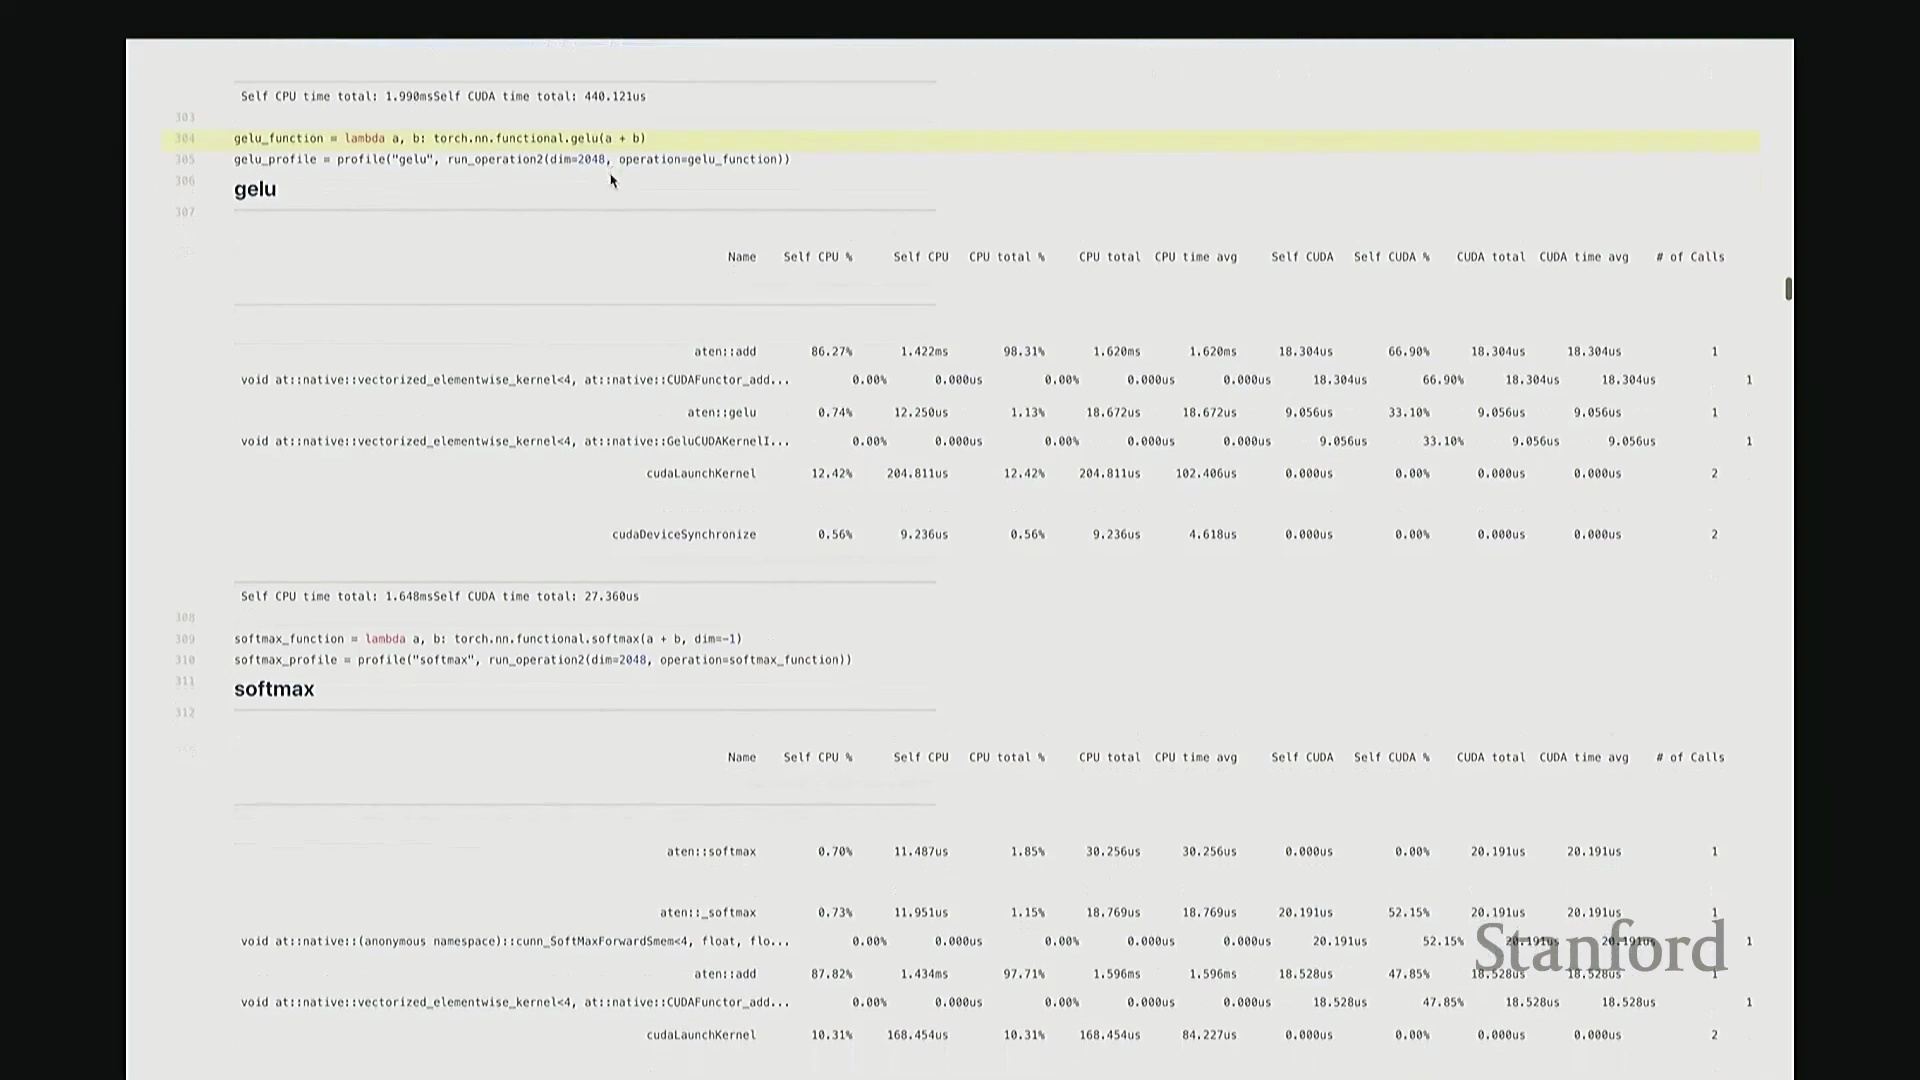Click line number 309 in the gutter
Screen dimensions: 1920x1080
click(x=185, y=639)
